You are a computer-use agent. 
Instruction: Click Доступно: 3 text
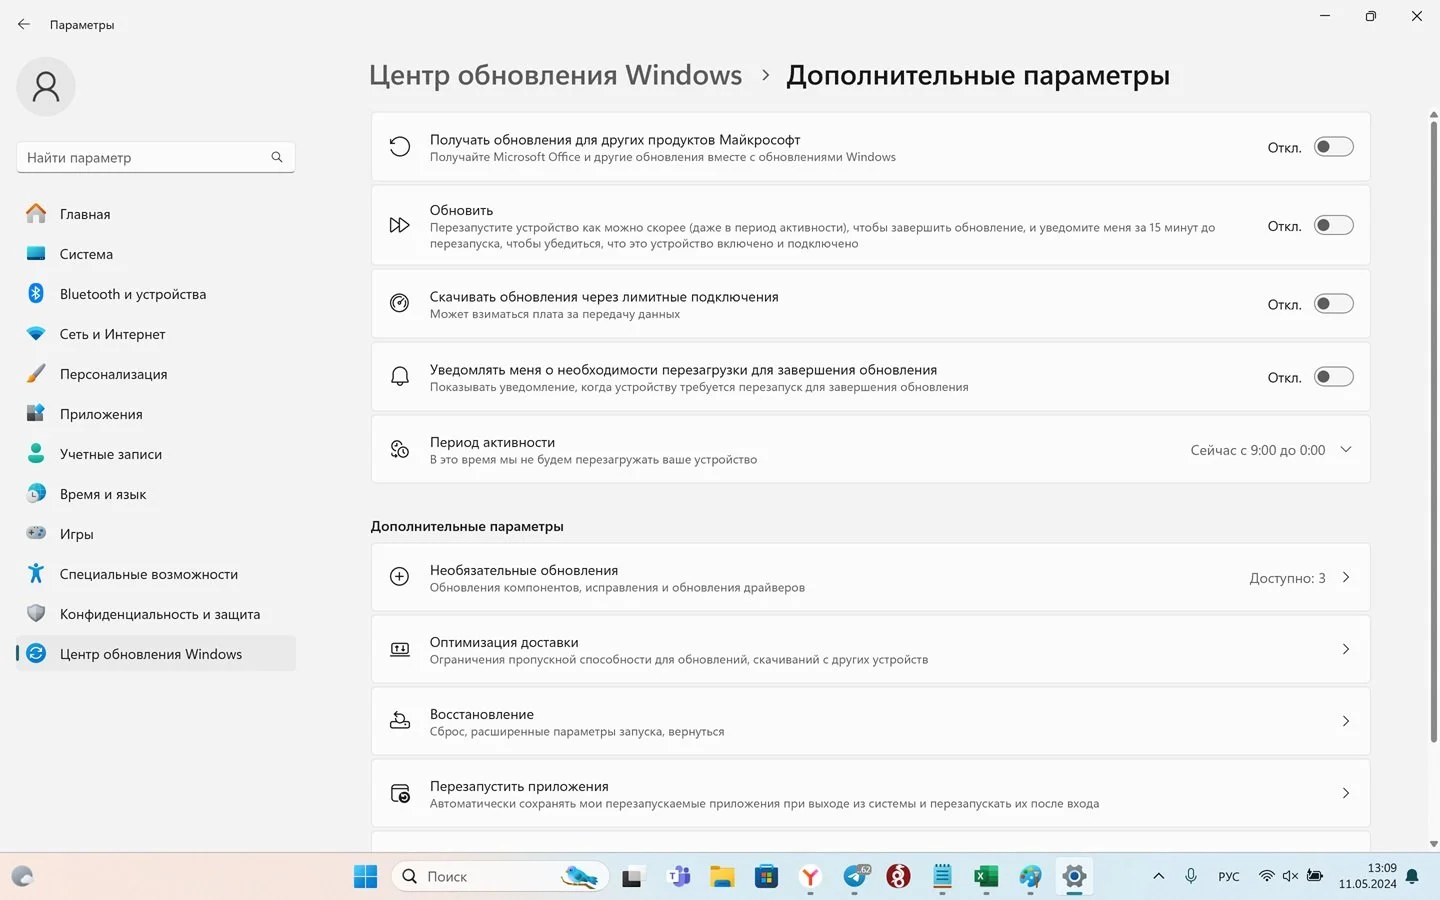tap(1287, 578)
